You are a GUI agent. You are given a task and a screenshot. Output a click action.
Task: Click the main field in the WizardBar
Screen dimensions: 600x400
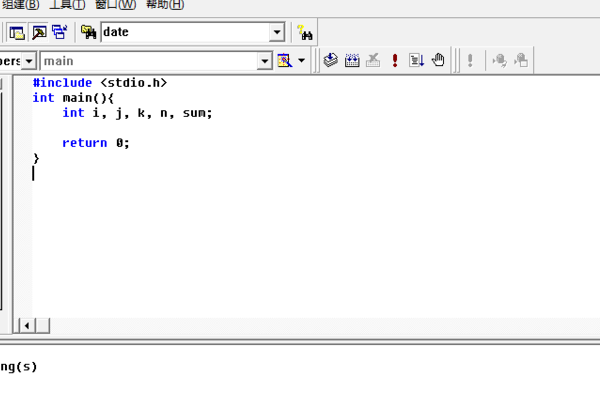point(148,61)
